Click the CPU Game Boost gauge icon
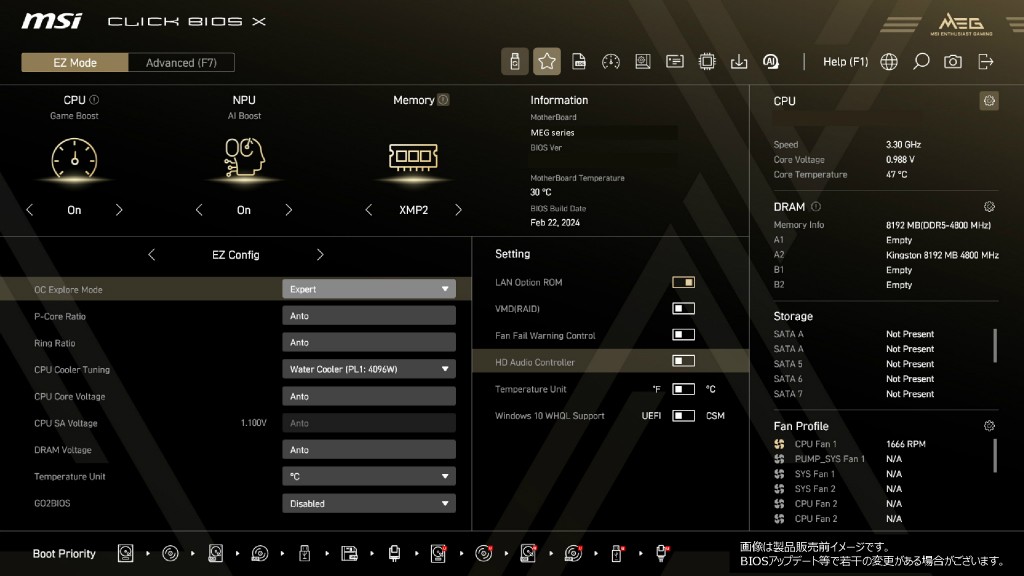This screenshot has width=1024, height=576. pyautogui.click(x=74, y=158)
